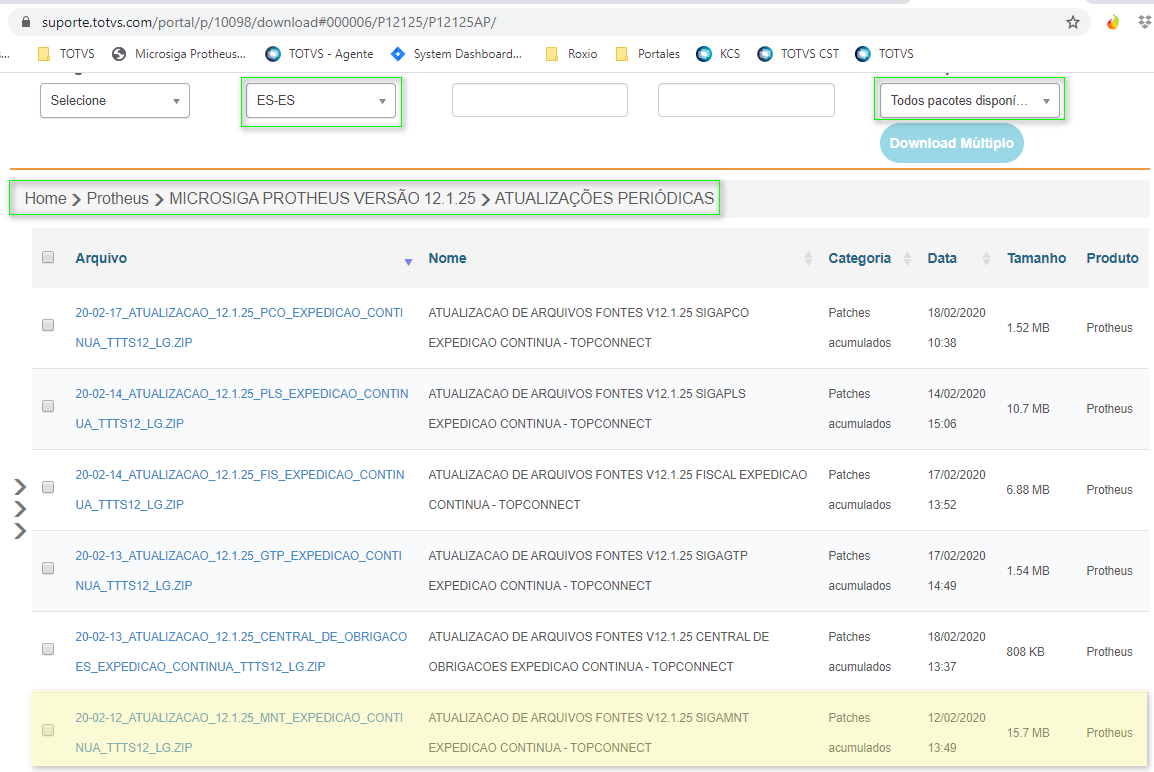Open TOTVS CST bookmark

(799, 54)
